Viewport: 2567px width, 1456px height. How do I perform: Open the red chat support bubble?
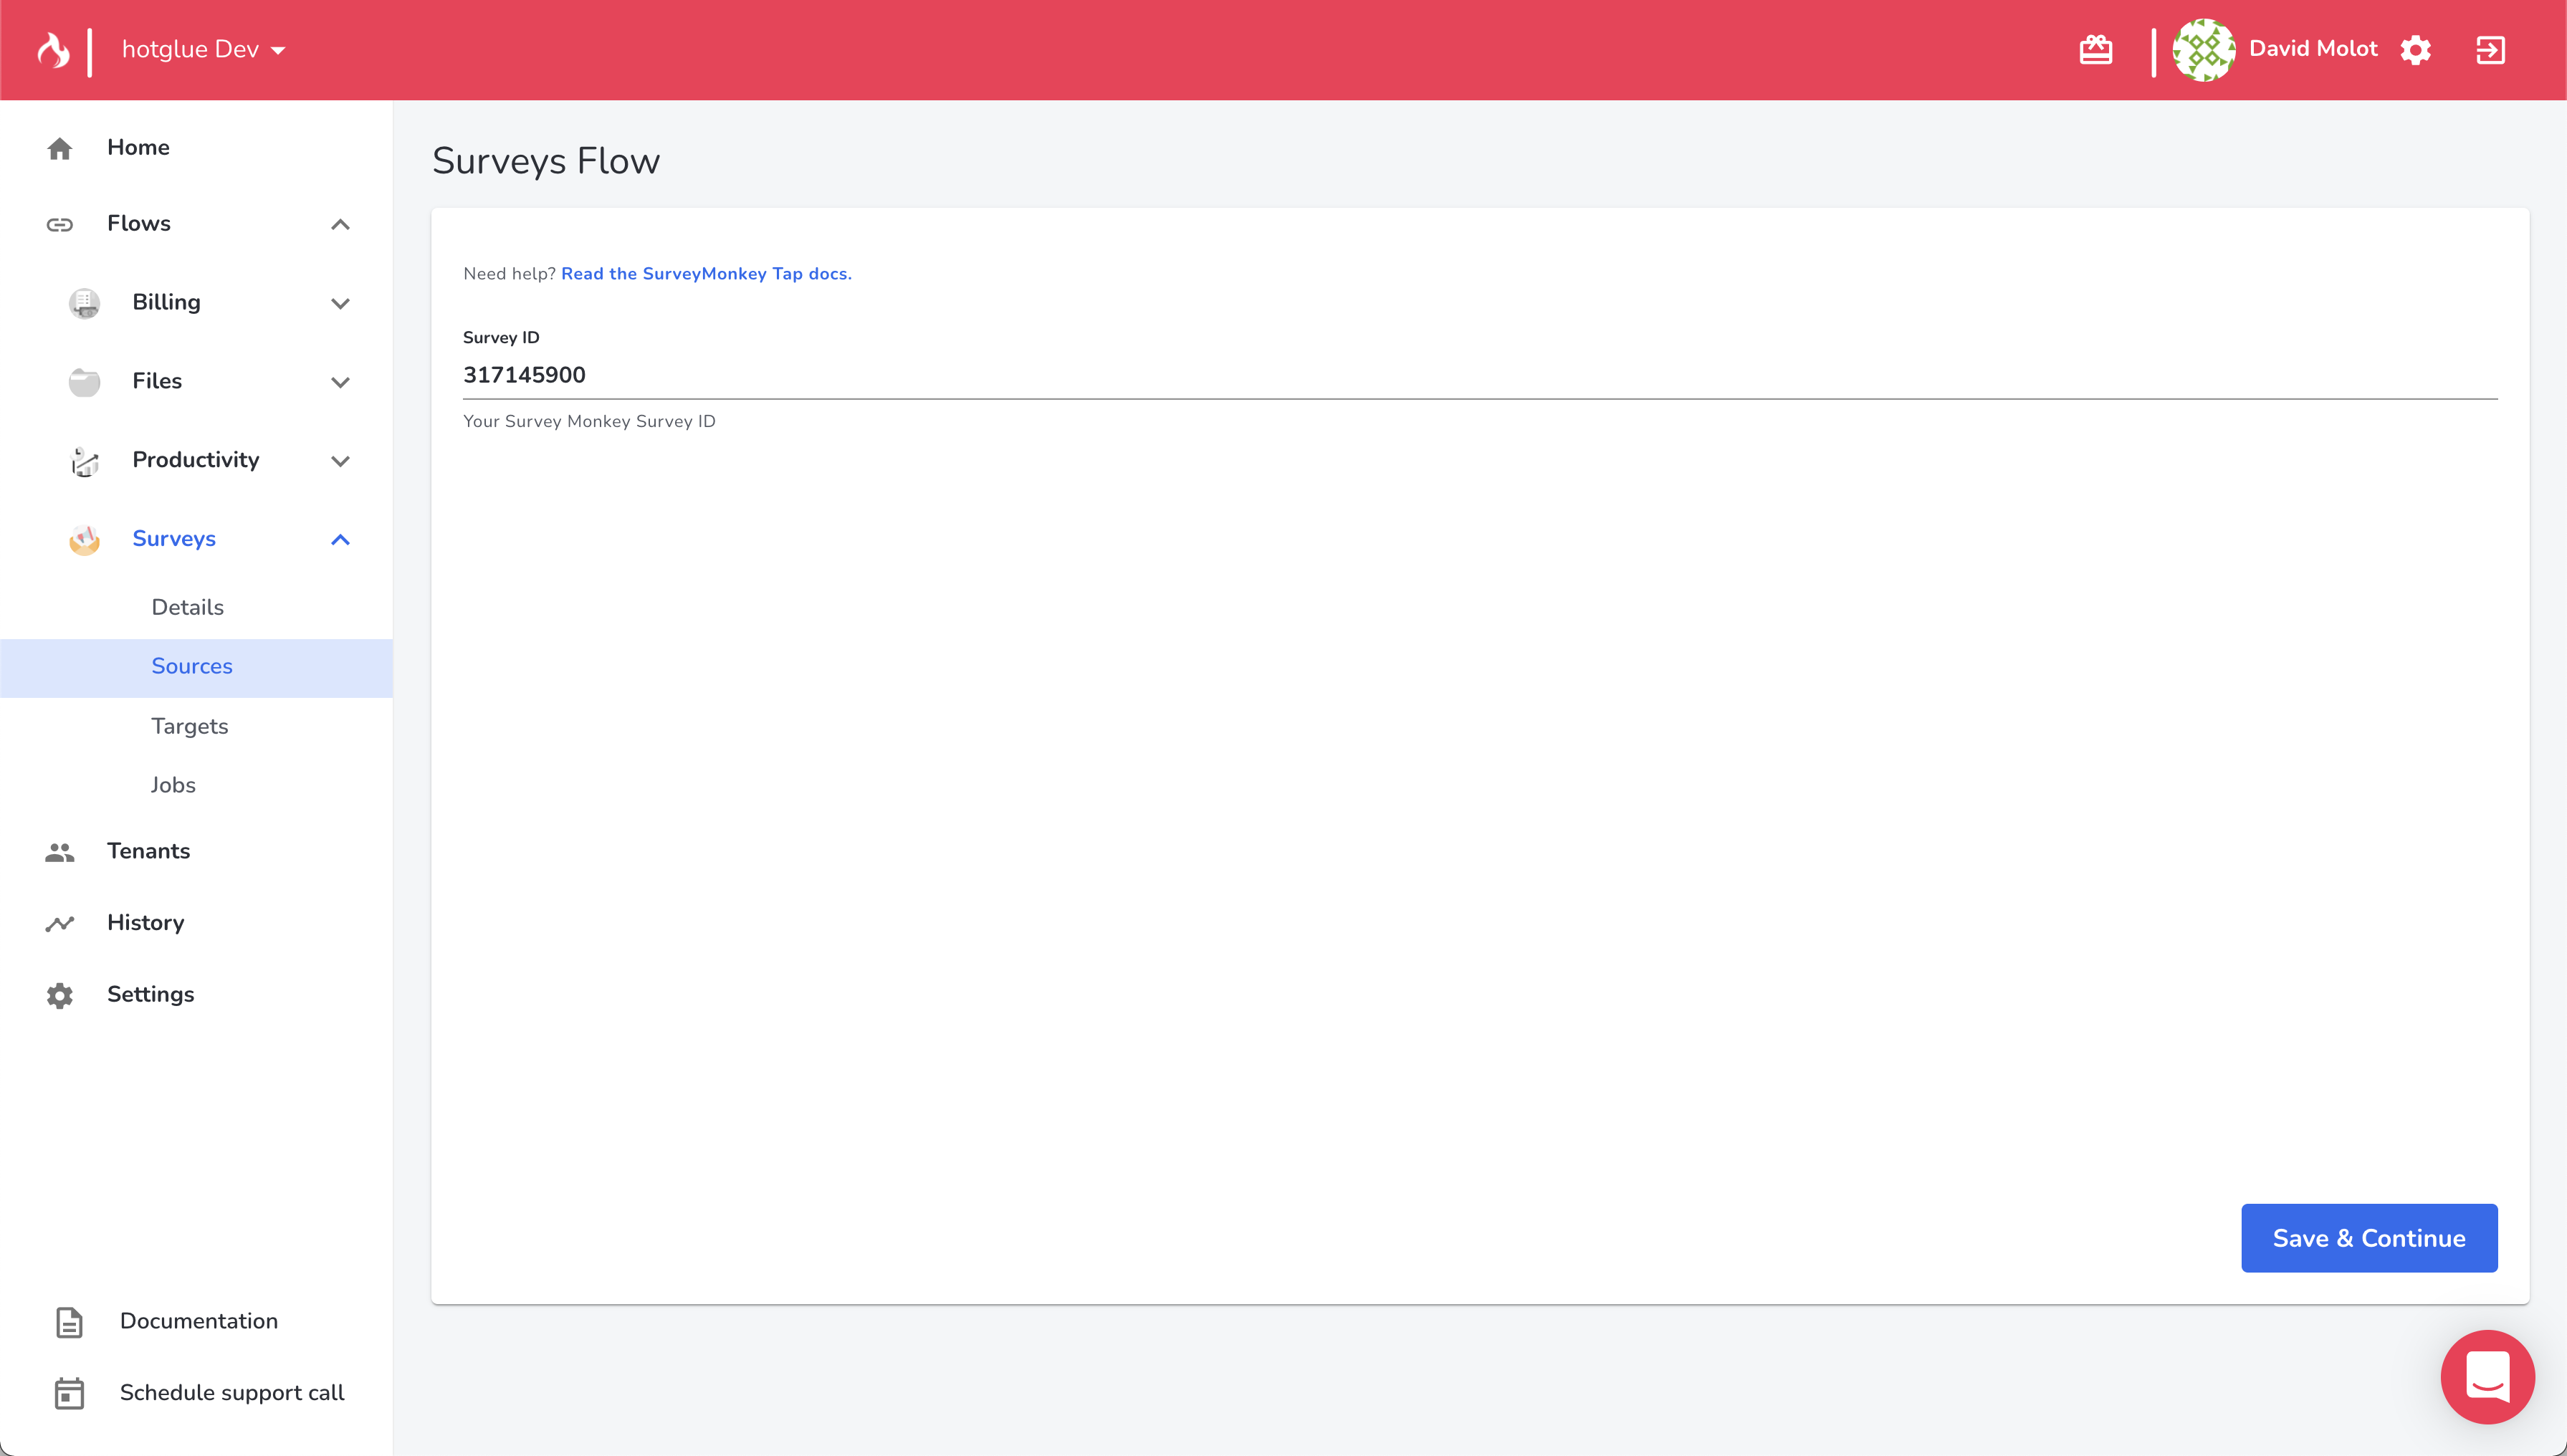click(x=2486, y=1376)
